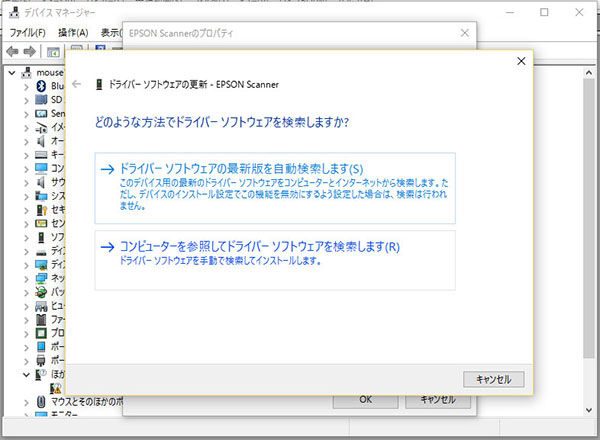Click the port connector icon on the lower ポー row
The image size is (600, 440).
pos(41,360)
